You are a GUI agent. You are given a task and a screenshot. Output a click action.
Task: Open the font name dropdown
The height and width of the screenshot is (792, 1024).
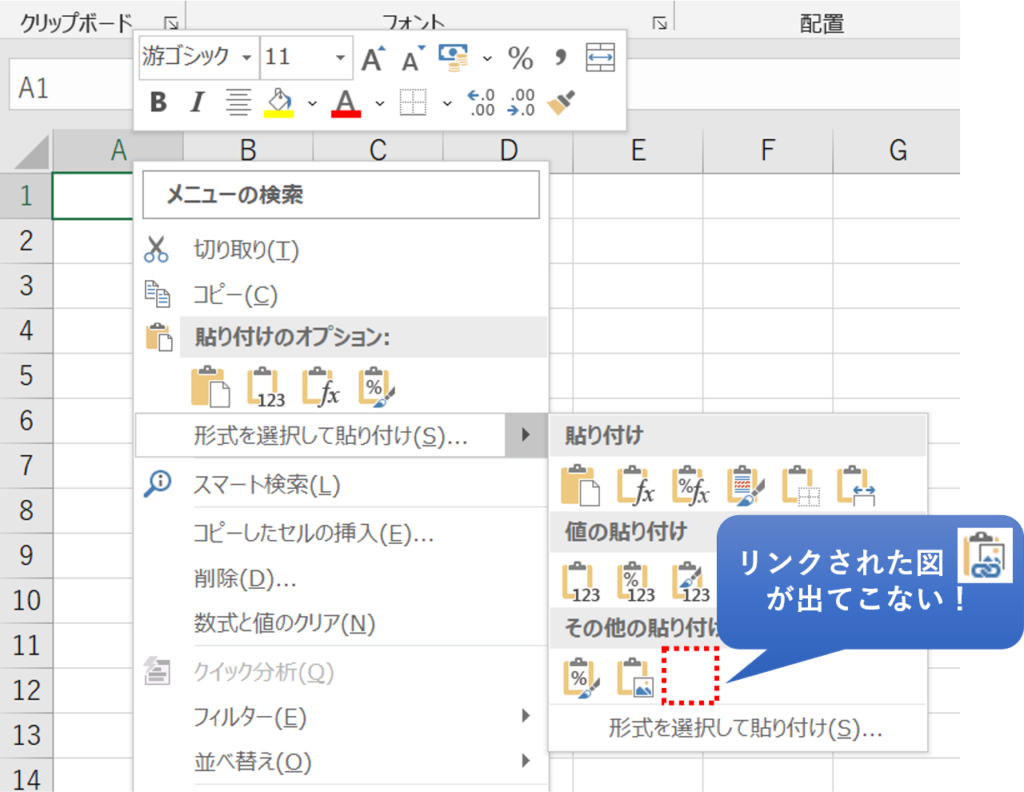click(x=247, y=59)
